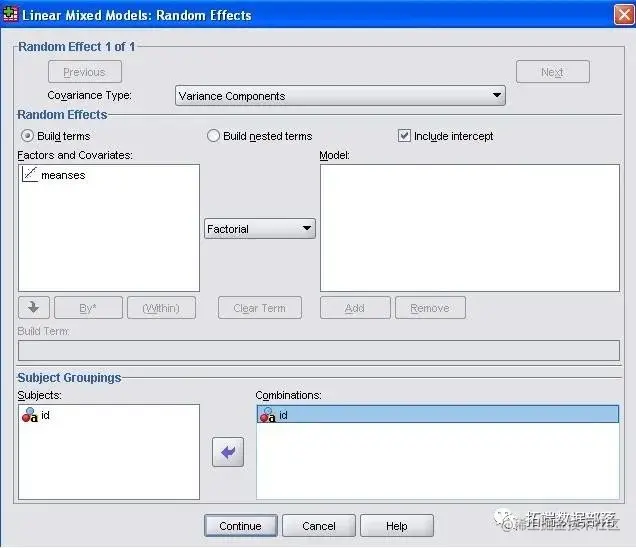Click the Add button
Screen dimensions: 636x548
coord(355,308)
